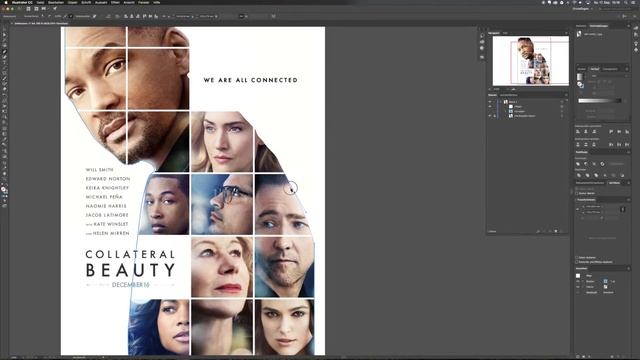Click the Navigator poster thumbnail preview
640x360 pixels.
click(x=531, y=61)
